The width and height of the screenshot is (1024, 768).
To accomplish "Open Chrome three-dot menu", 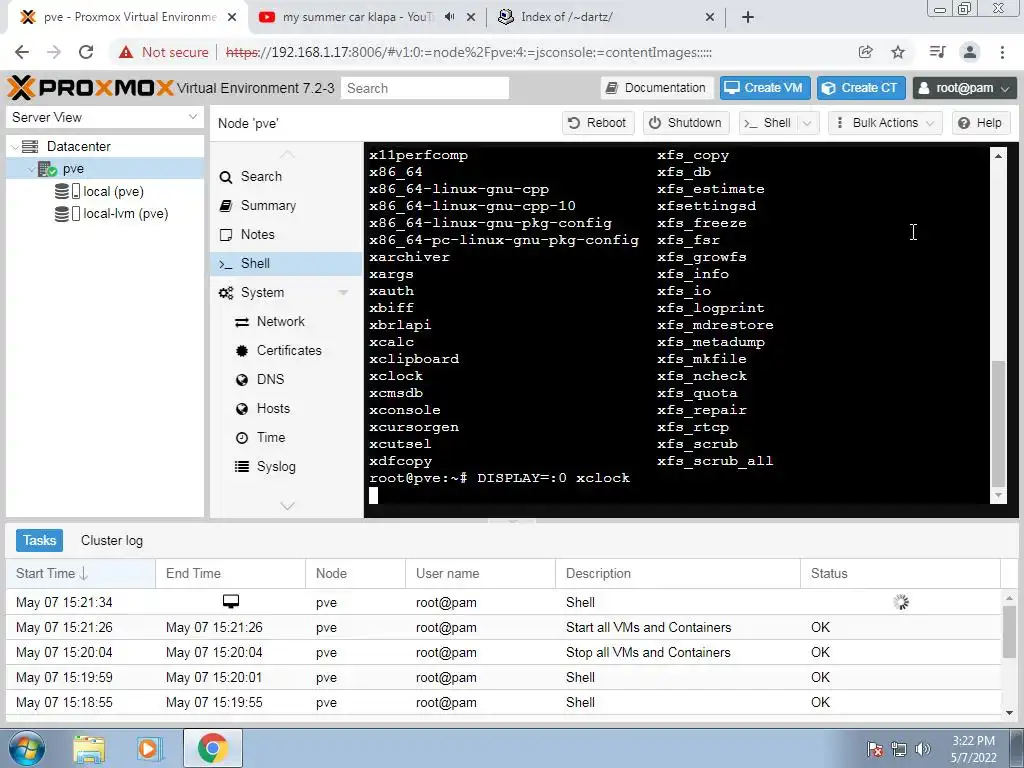I will pyautogui.click(x=1002, y=52).
